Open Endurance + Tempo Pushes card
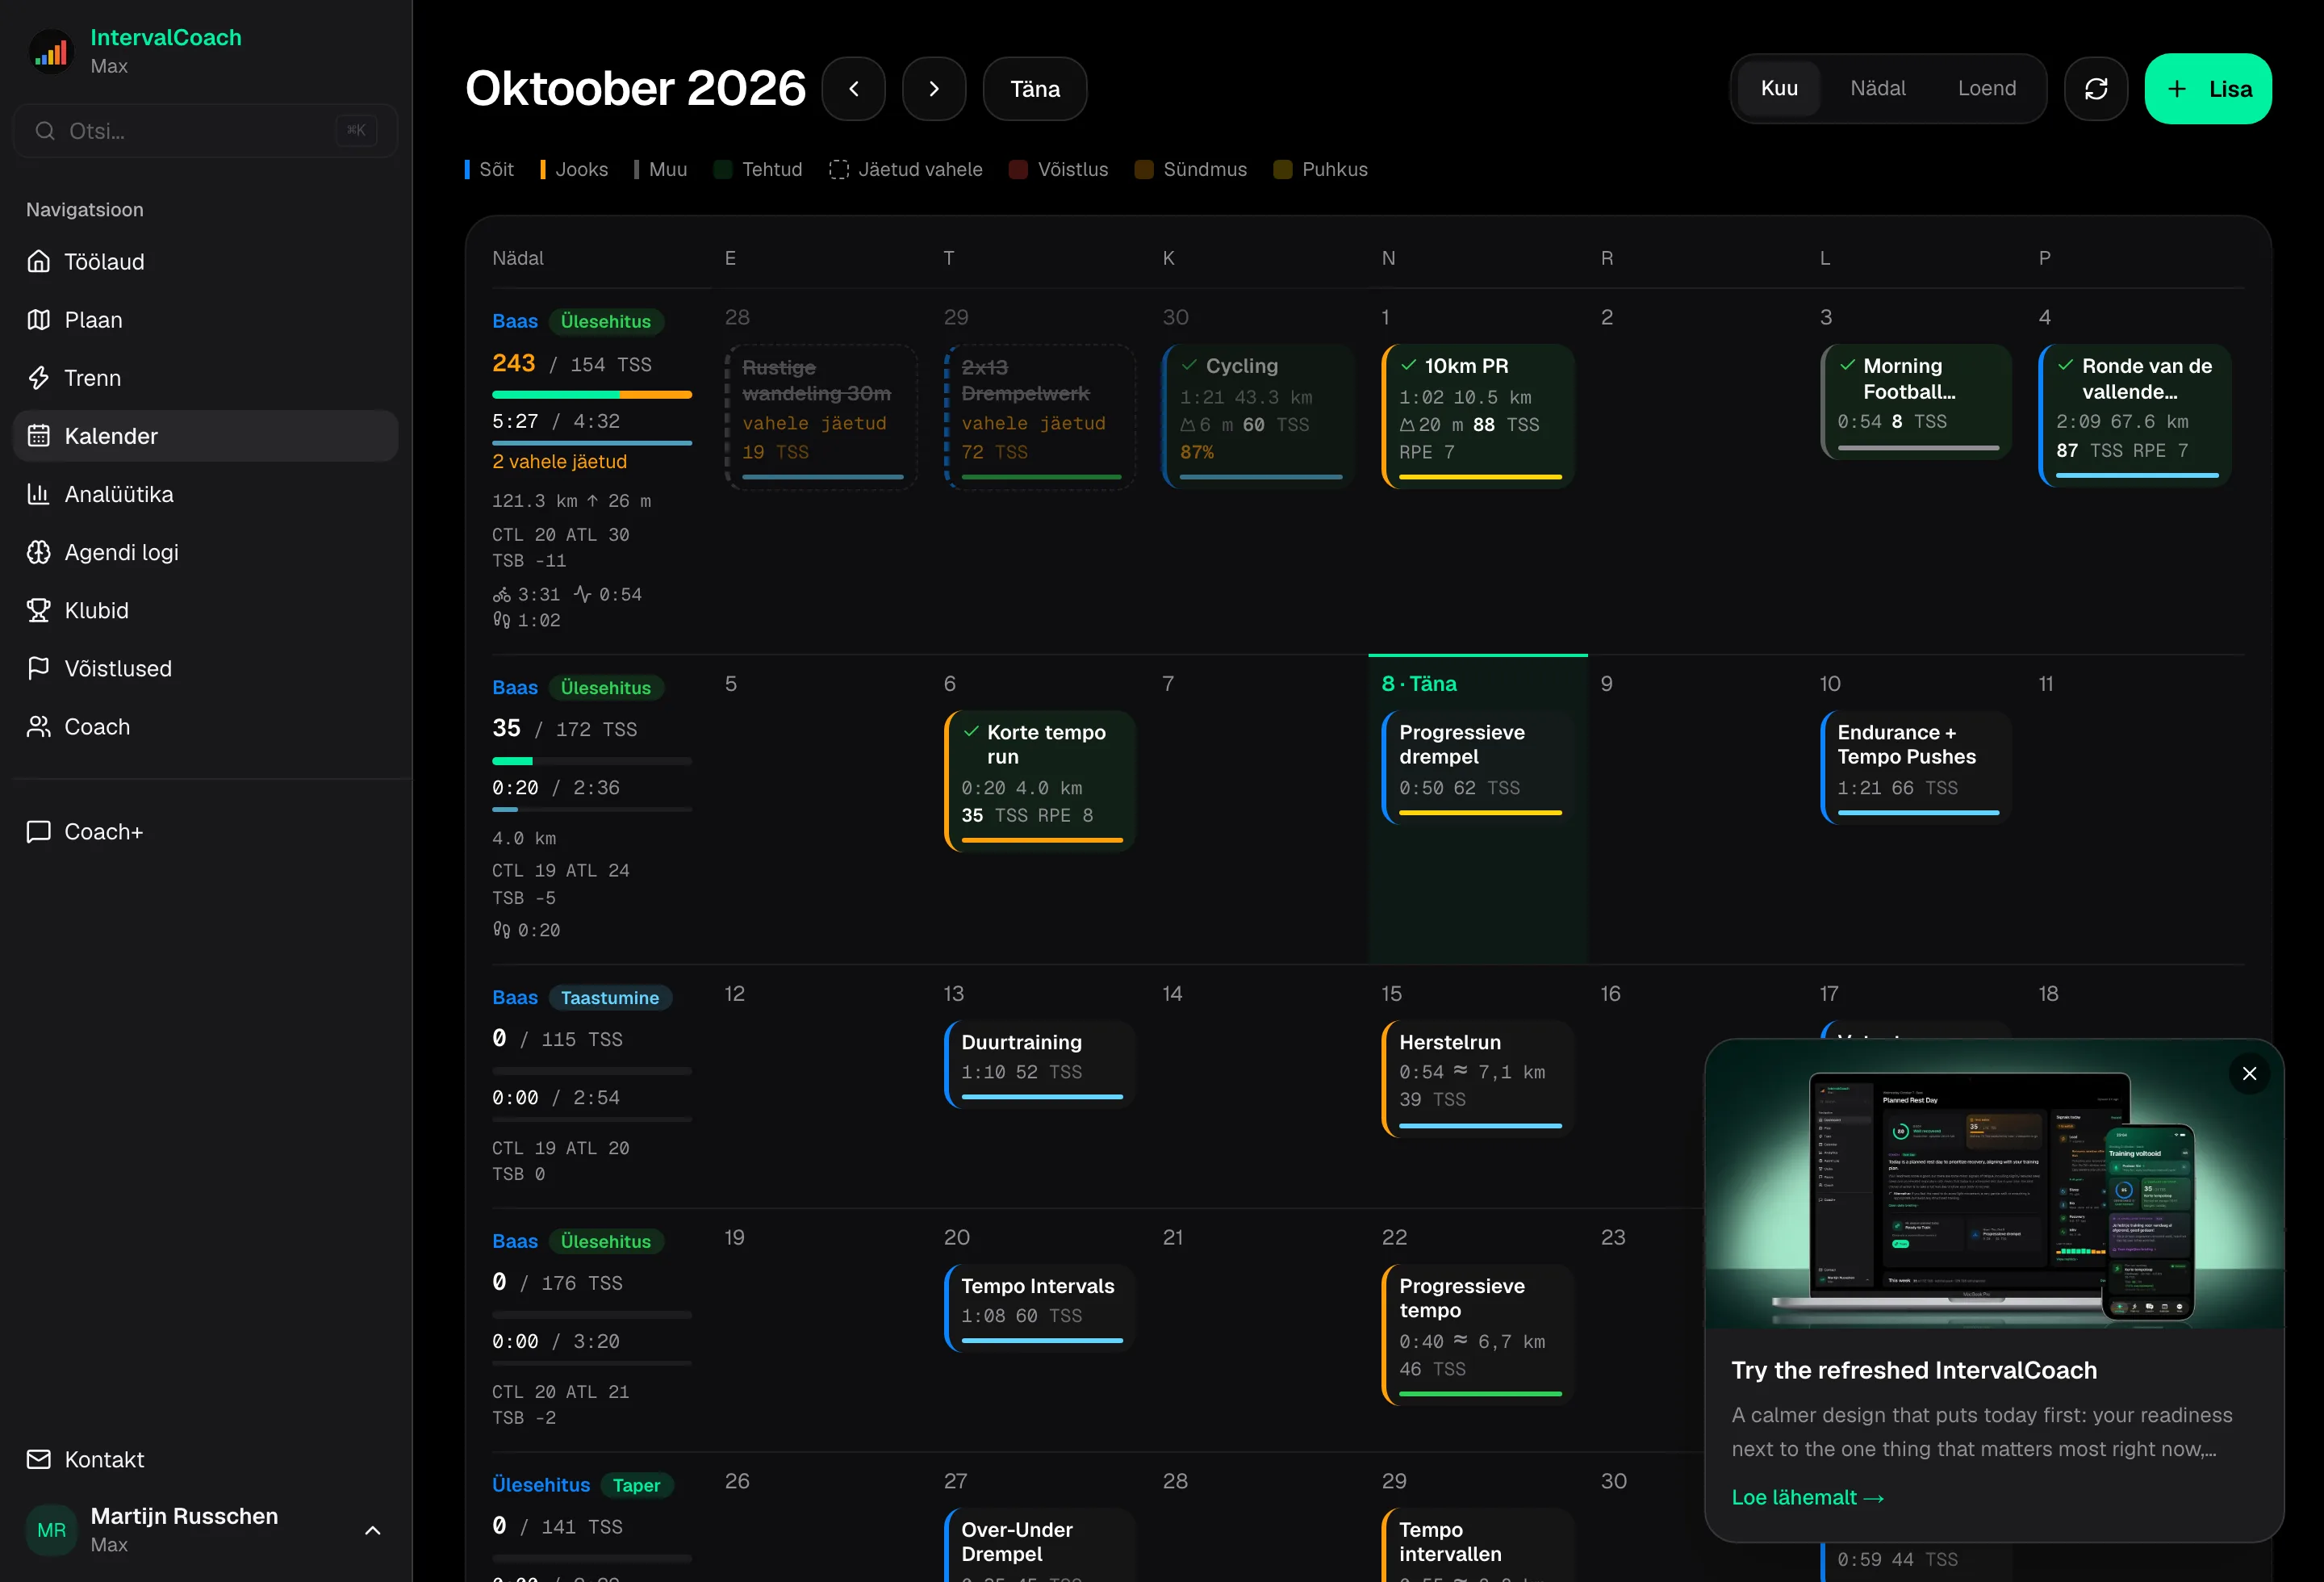The height and width of the screenshot is (1582, 2324). click(1916, 767)
